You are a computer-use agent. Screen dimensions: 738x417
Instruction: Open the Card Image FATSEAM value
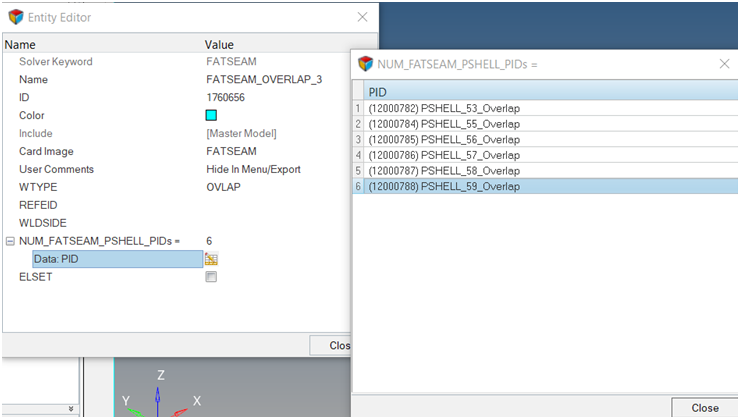pos(230,151)
